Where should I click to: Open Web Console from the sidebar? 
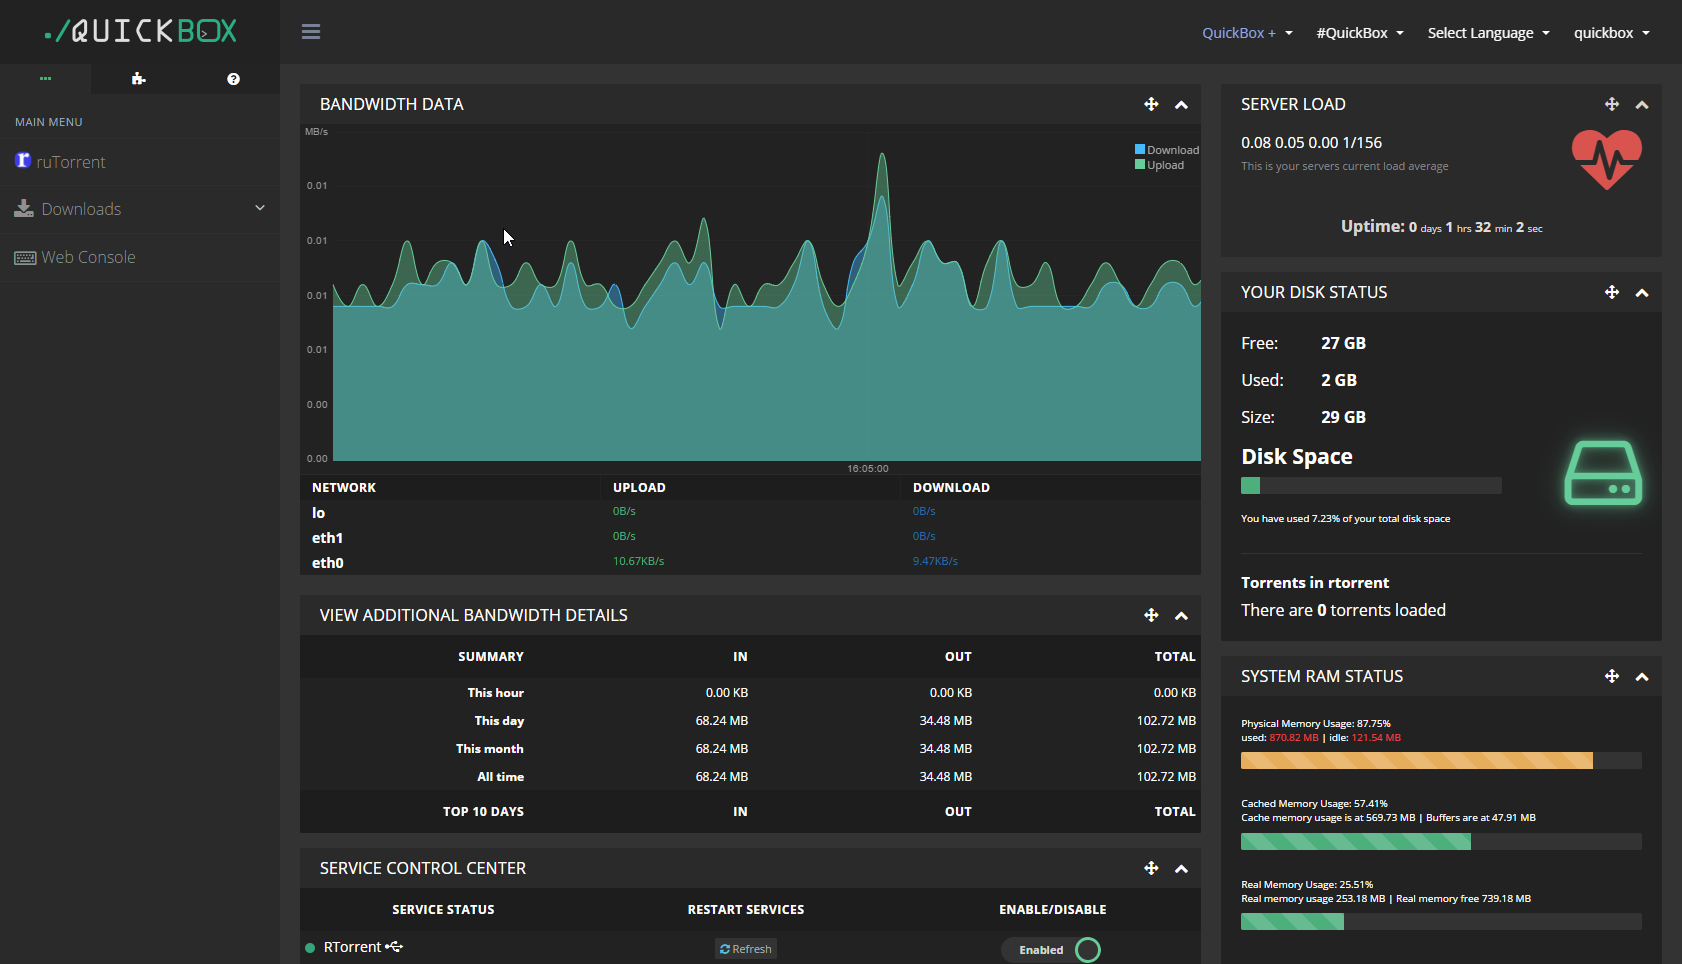pyautogui.click(x=87, y=257)
